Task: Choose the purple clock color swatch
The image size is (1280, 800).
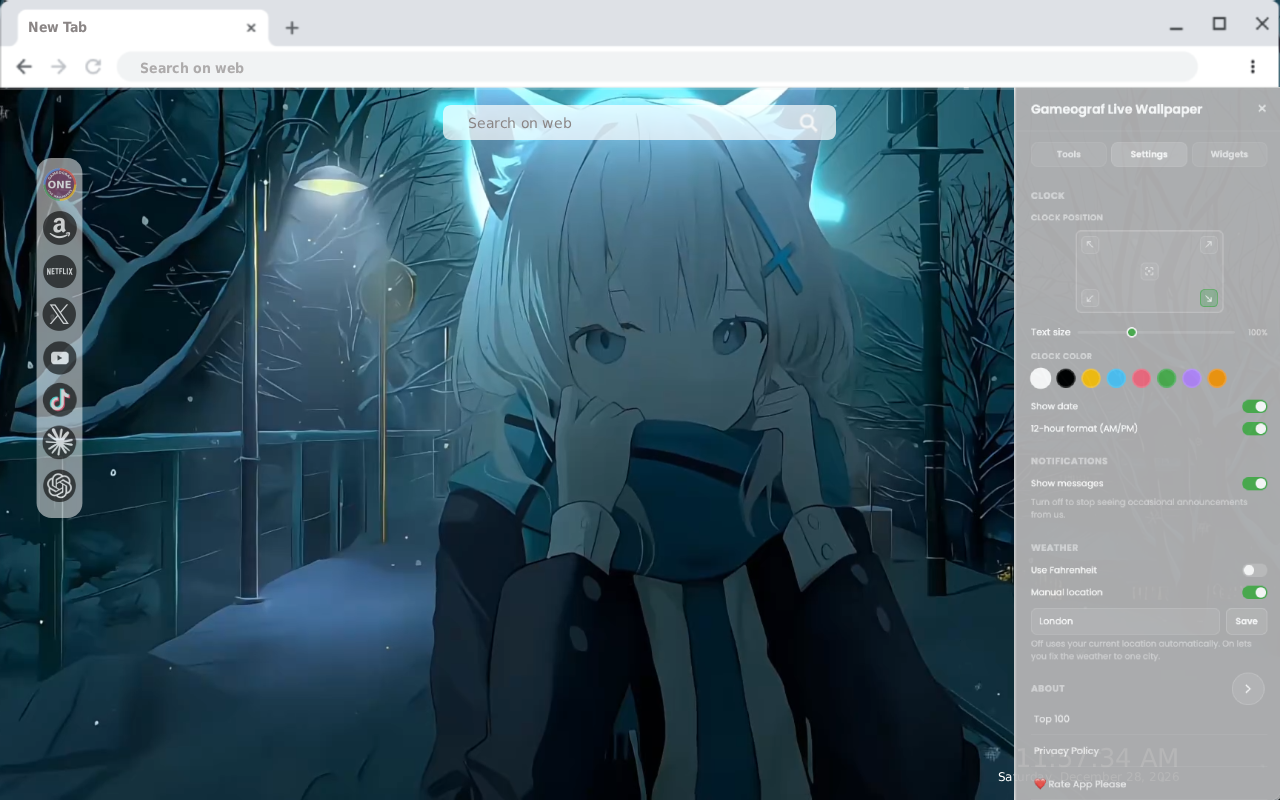Action: (1192, 378)
